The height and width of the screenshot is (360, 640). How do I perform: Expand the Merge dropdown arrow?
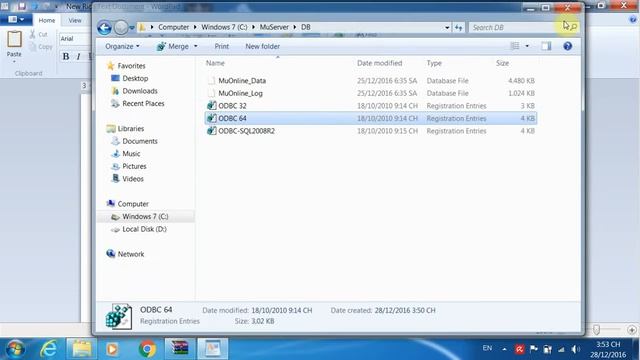point(196,46)
